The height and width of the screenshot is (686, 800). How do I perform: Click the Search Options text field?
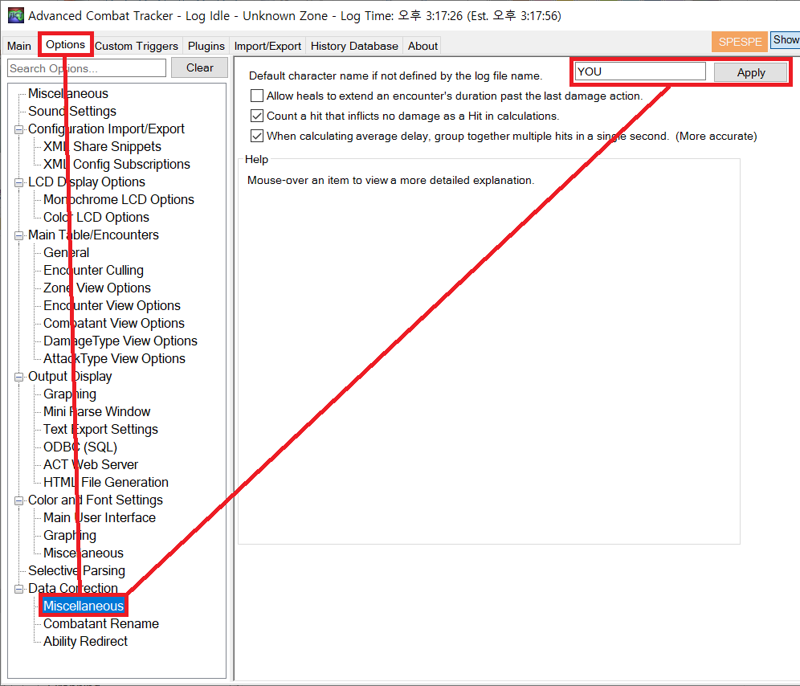tap(87, 68)
